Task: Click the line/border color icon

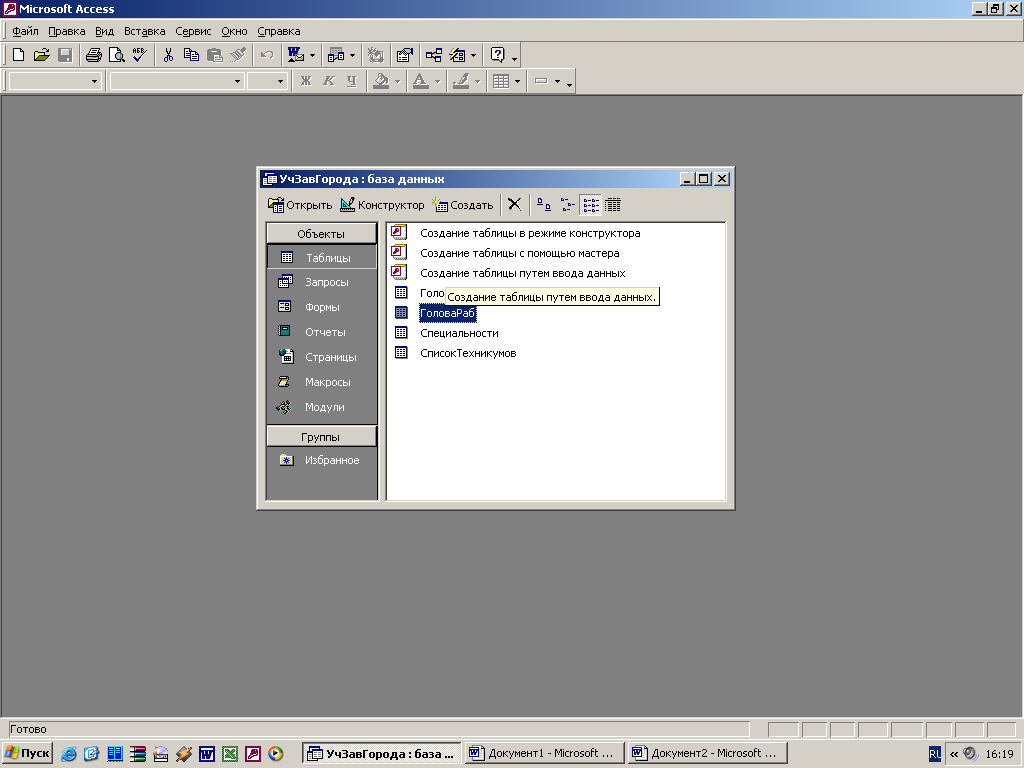Action: coord(461,81)
